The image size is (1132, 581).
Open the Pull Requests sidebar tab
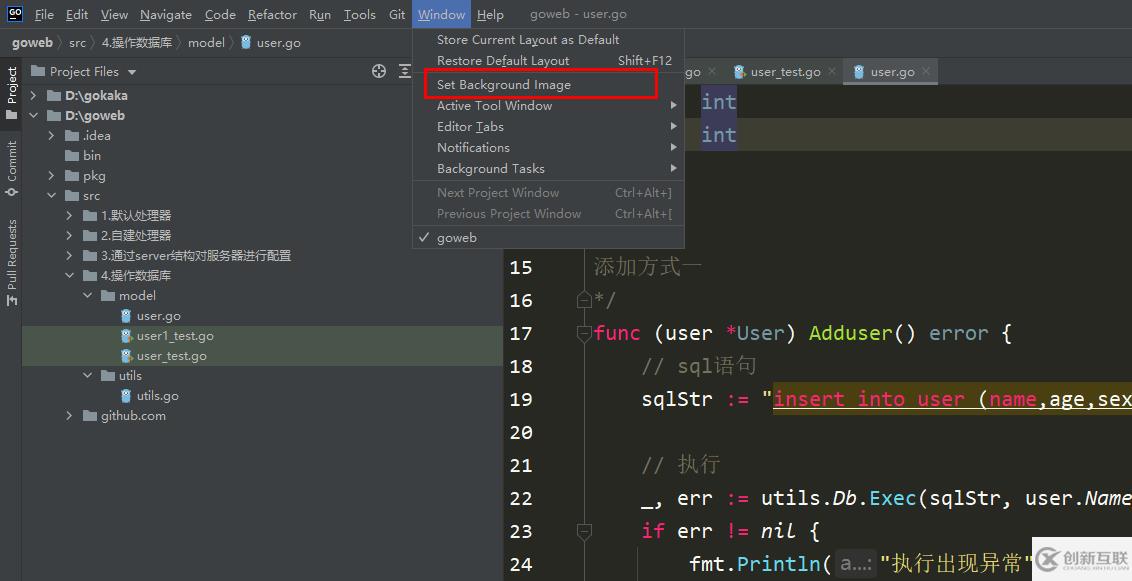[x=12, y=262]
